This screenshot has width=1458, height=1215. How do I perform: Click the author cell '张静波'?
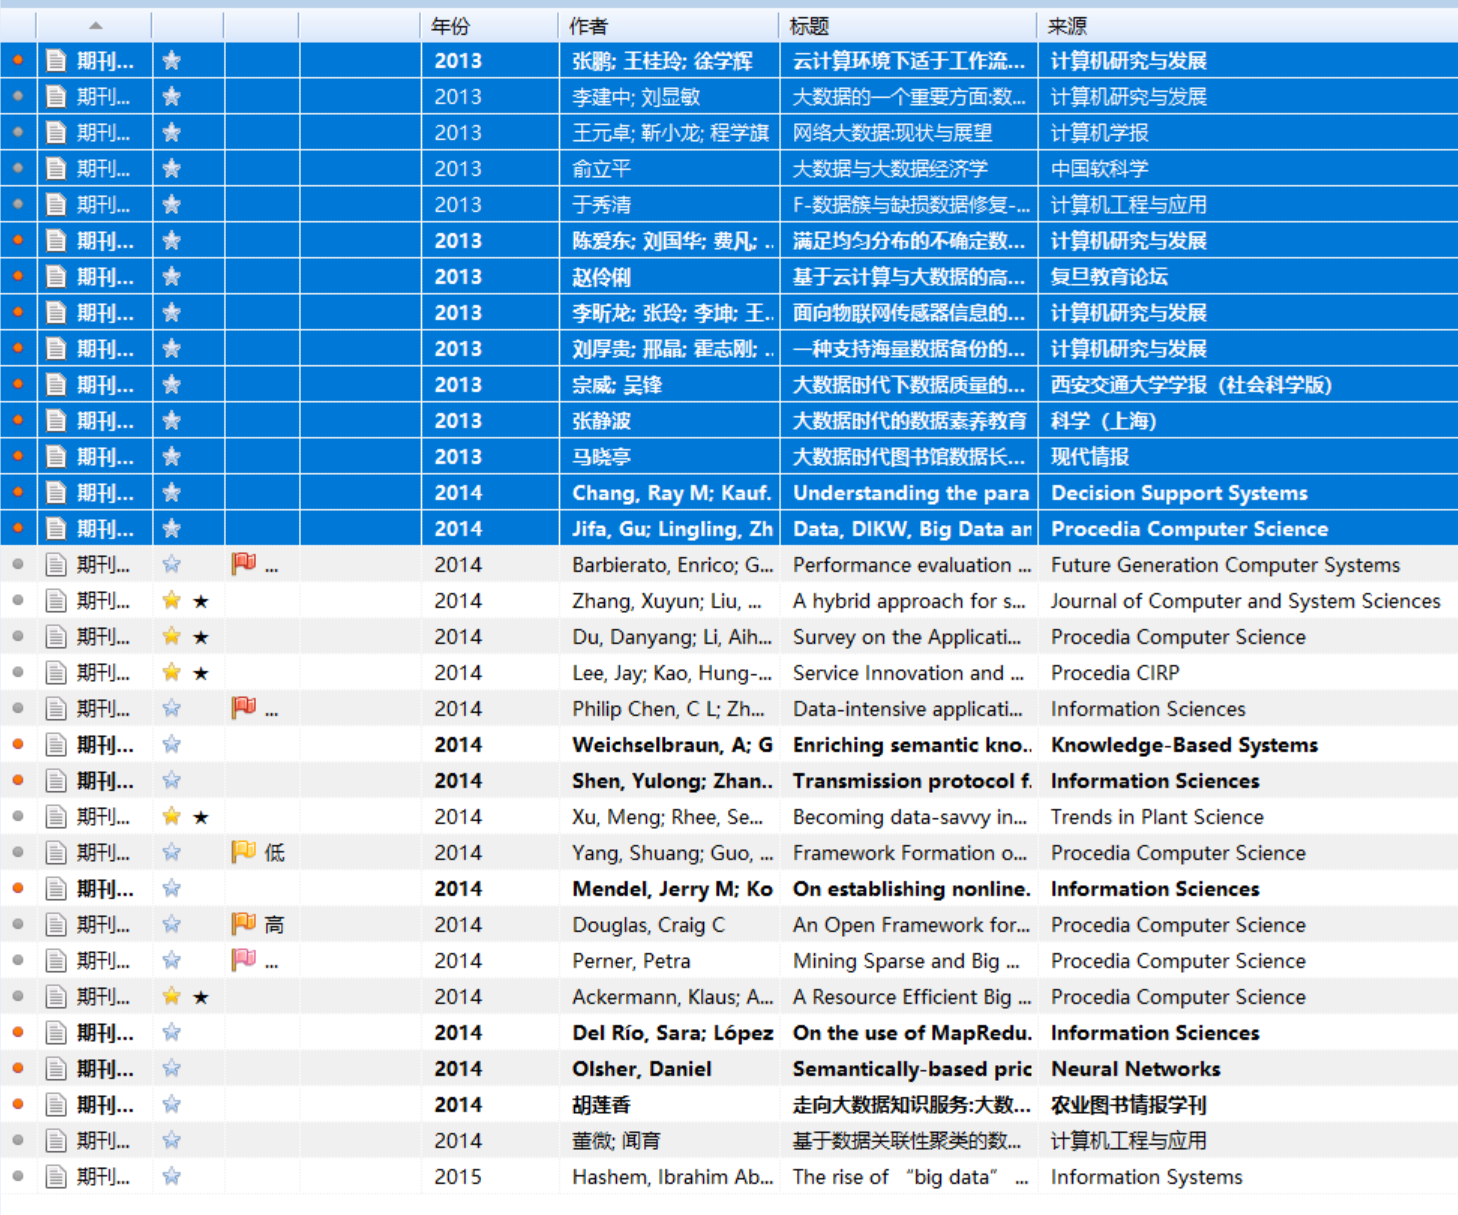click(601, 421)
